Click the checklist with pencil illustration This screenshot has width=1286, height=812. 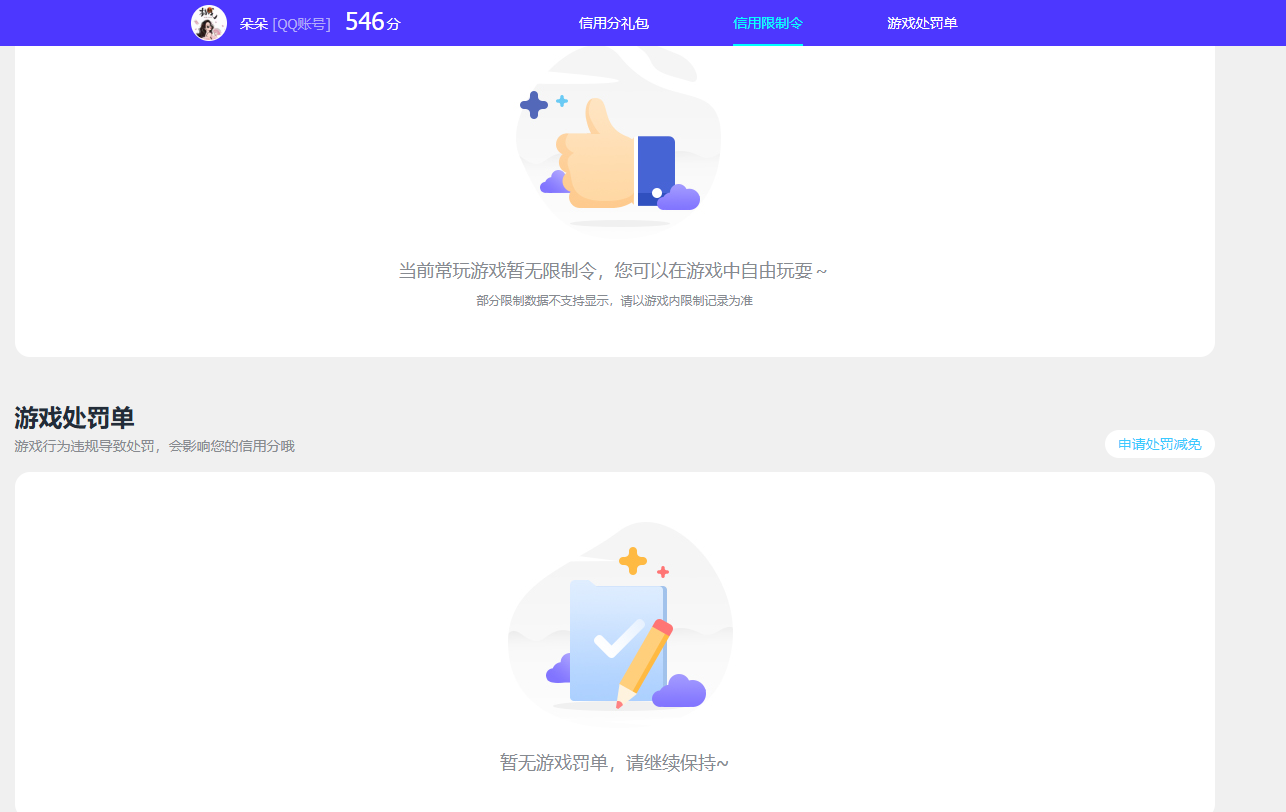[620, 621]
